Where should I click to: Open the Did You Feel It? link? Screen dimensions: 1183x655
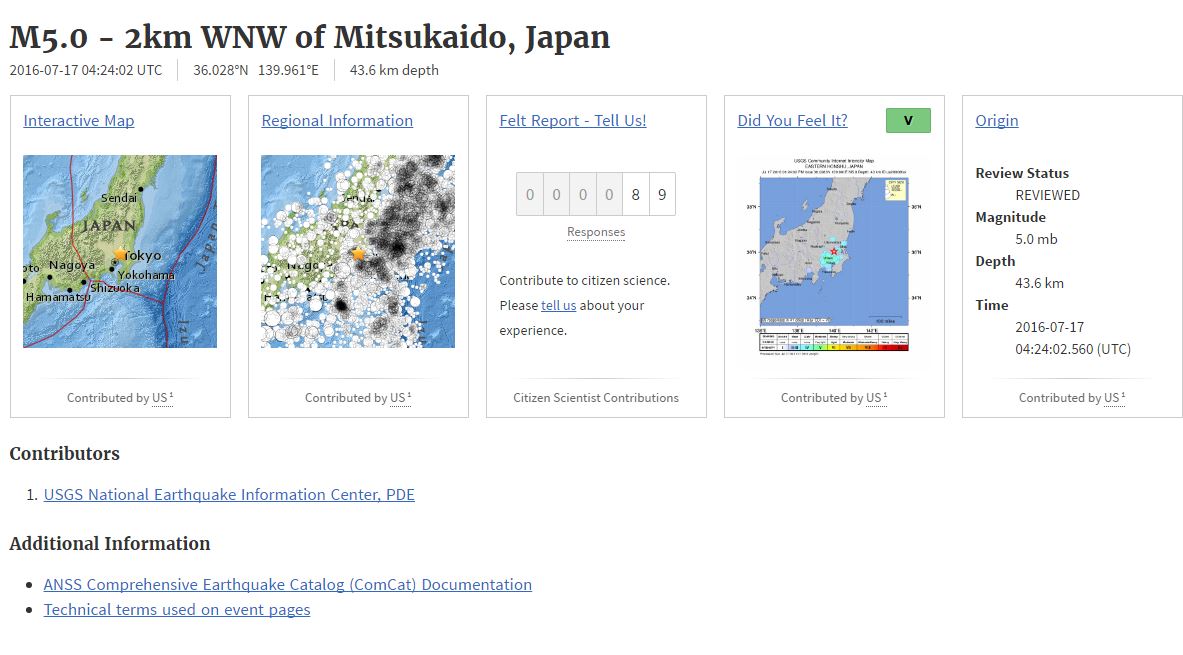click(x=792, y=121)
